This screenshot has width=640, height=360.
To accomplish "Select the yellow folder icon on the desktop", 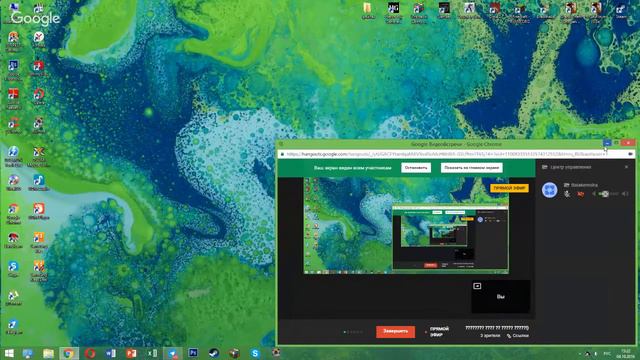I will (x=367, y=11).
